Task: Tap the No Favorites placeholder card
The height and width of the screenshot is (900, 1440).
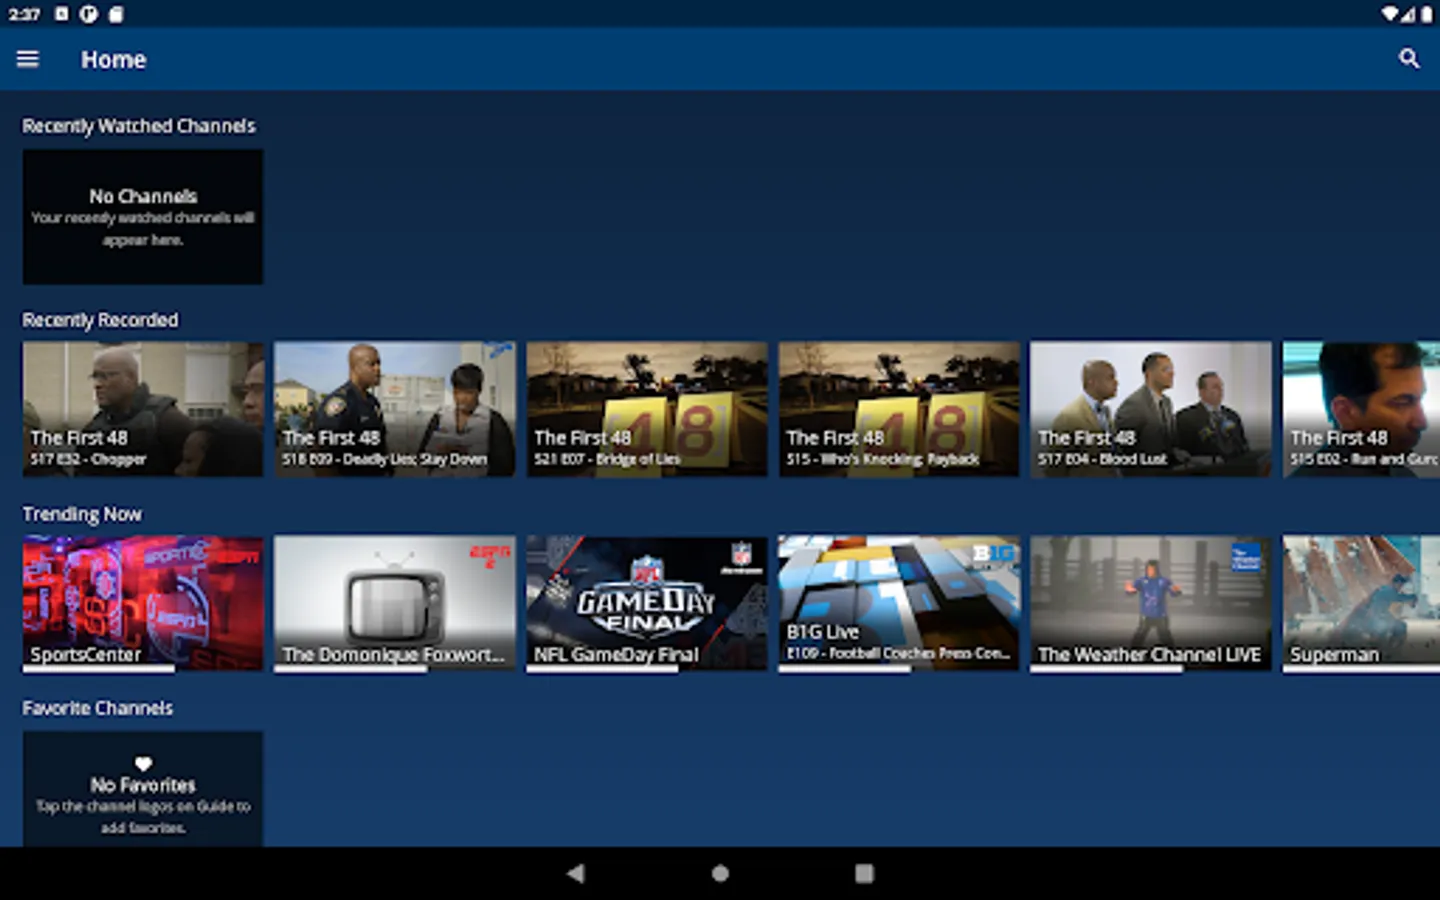Action: [x=143, y=789]
